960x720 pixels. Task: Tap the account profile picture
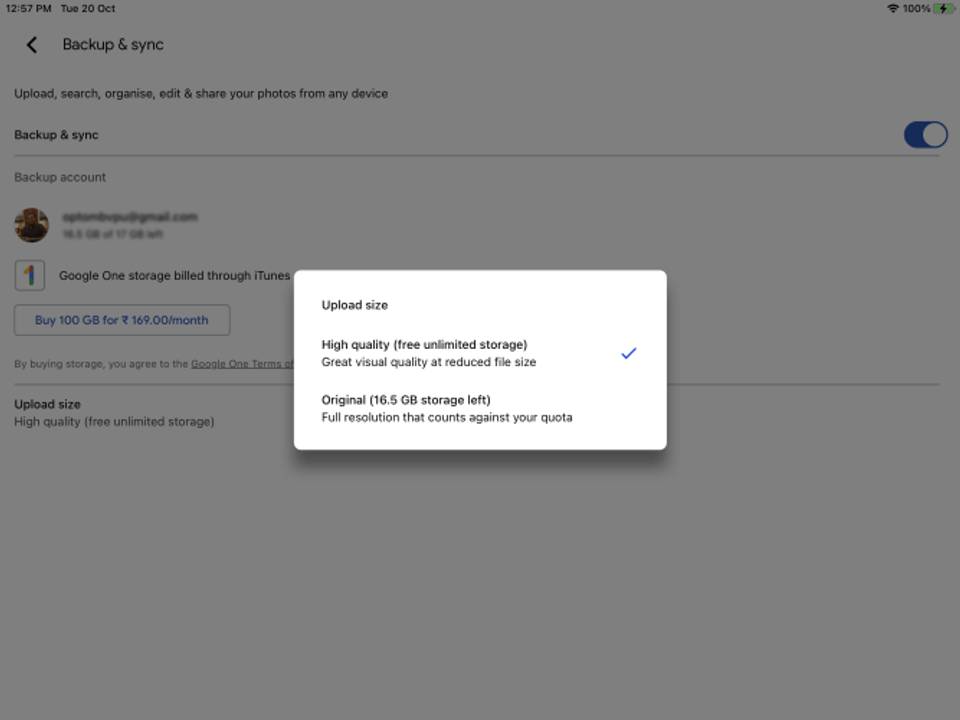pyautogui.click(x=32, y=225)
